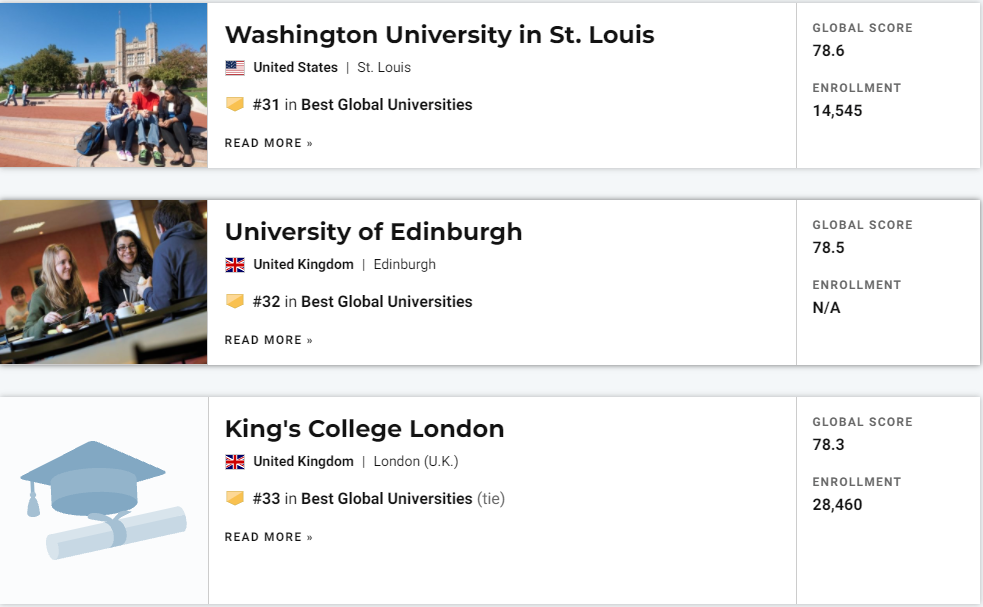Viewport: 983px width, 607px height.
Task: Click #32 in Best Global Universities
Action: 362,302
